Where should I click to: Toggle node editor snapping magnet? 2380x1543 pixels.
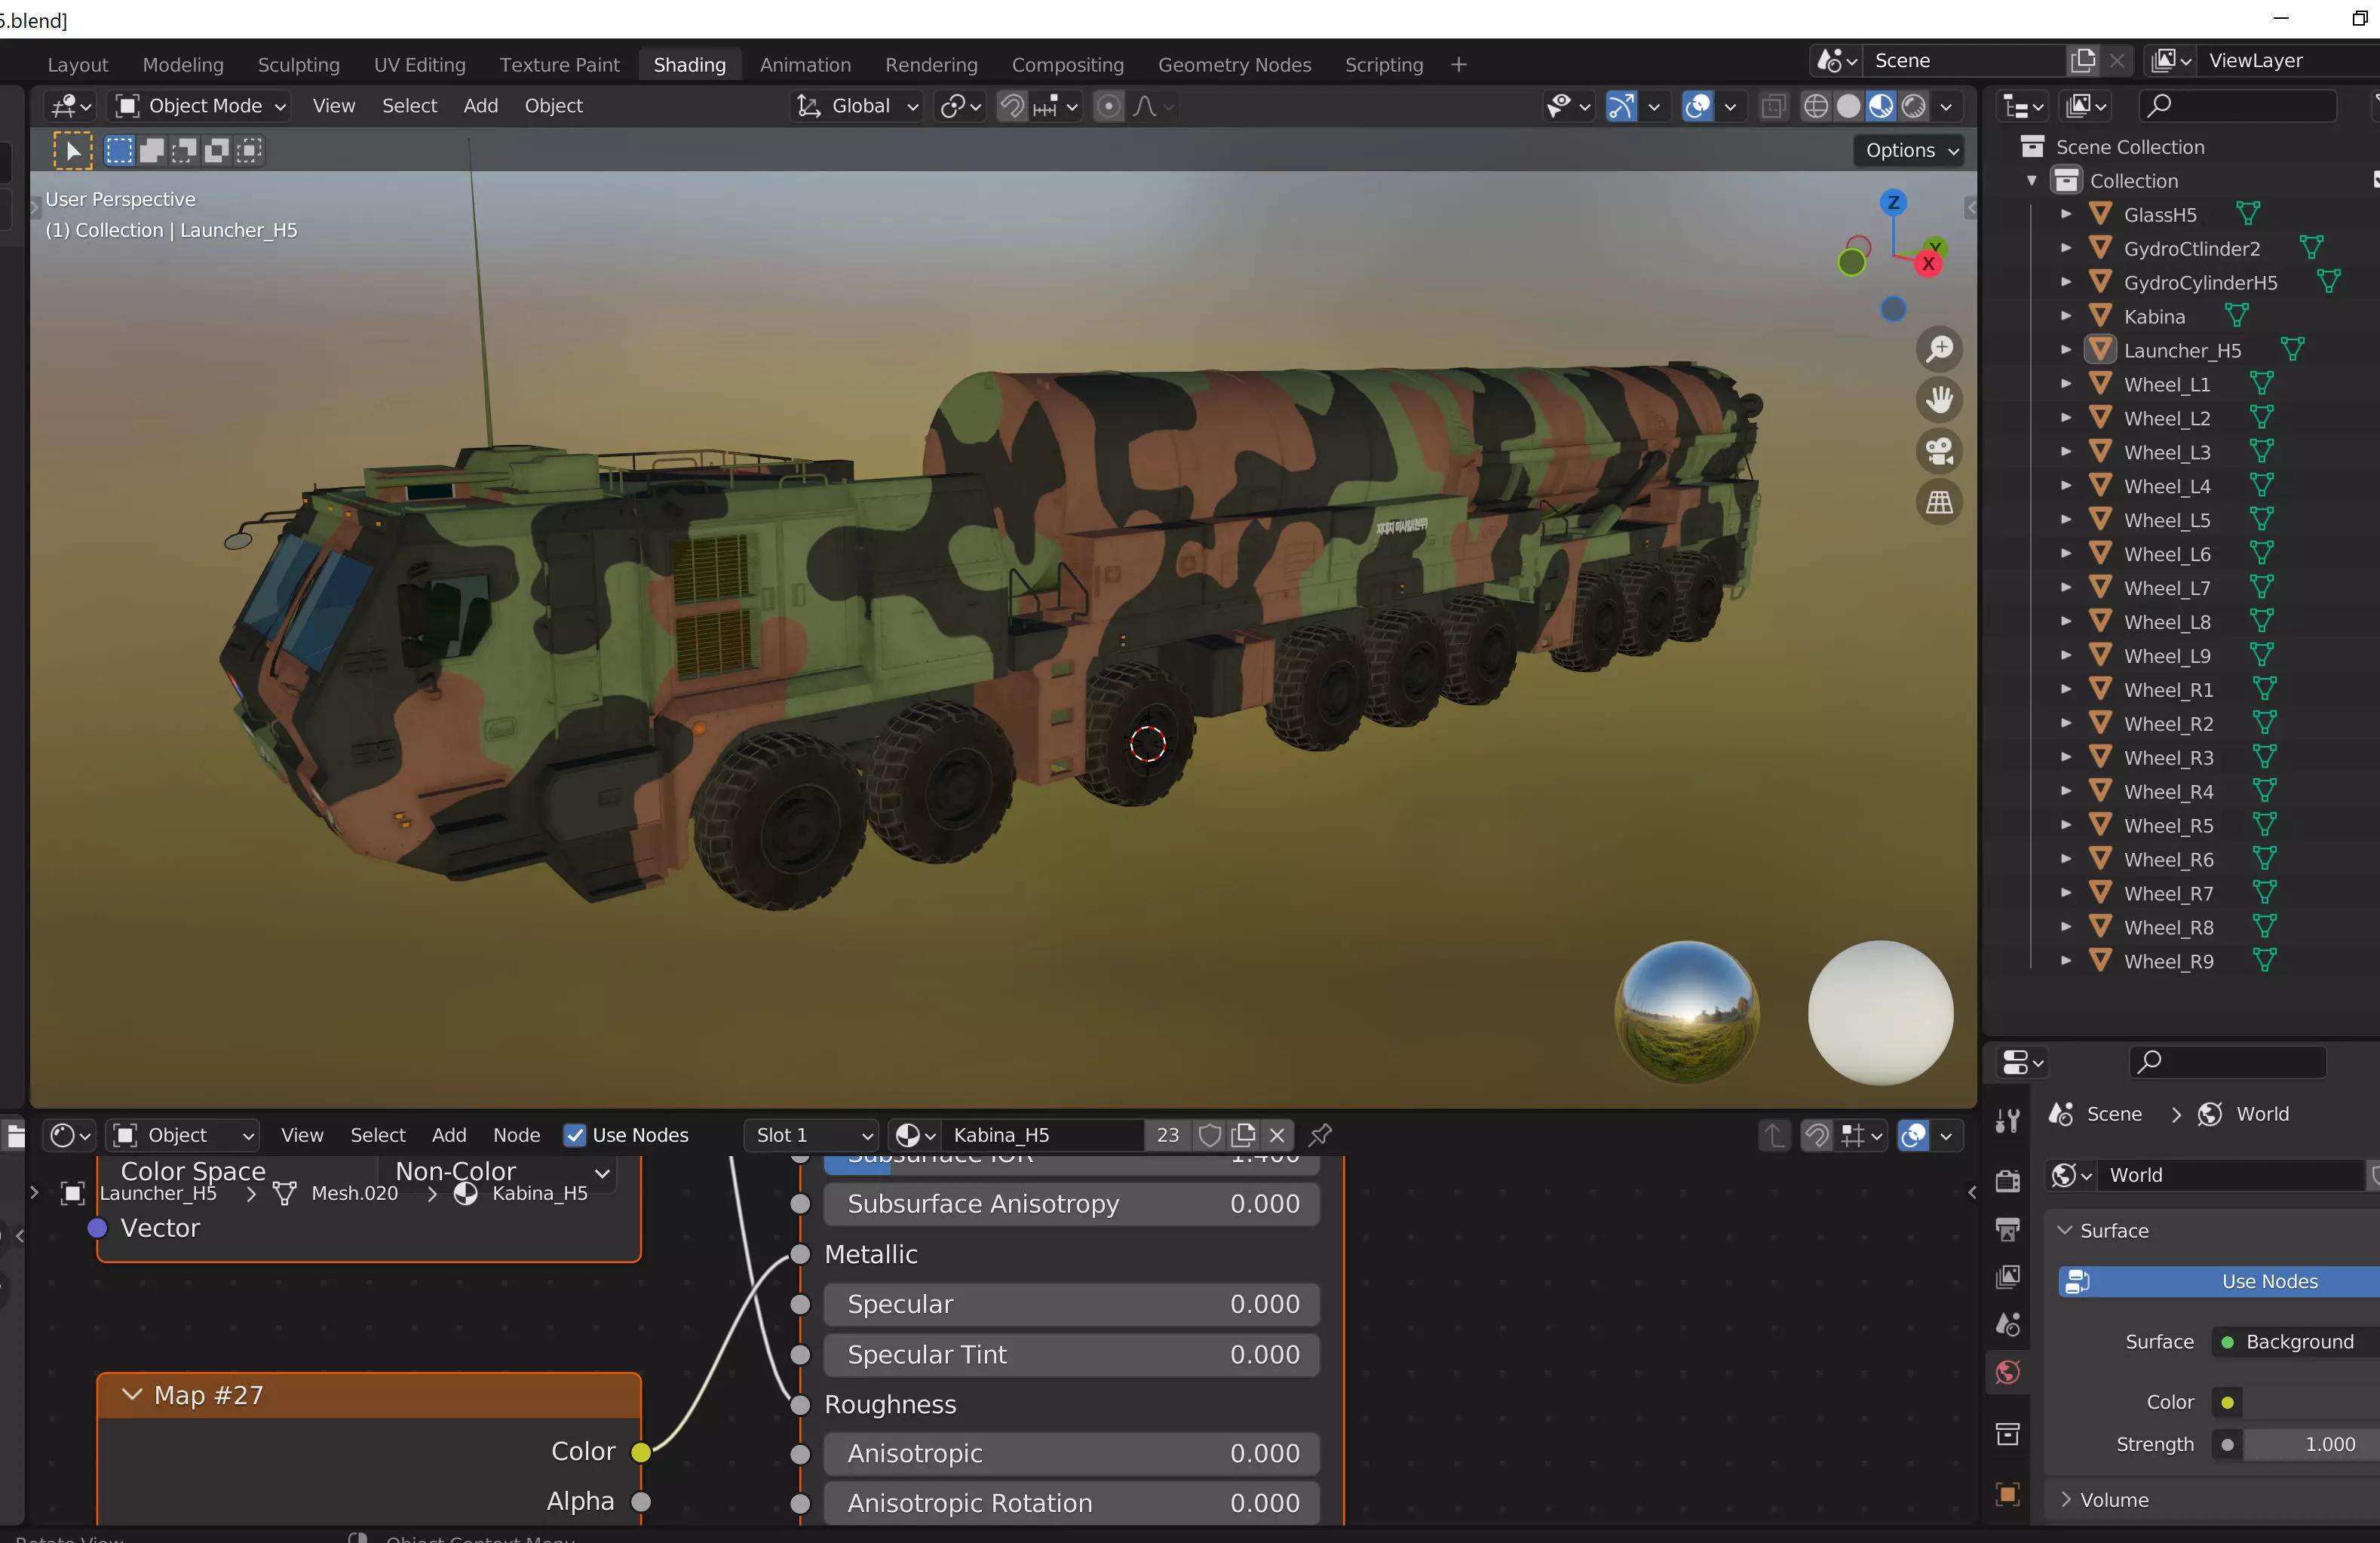1816,1135
